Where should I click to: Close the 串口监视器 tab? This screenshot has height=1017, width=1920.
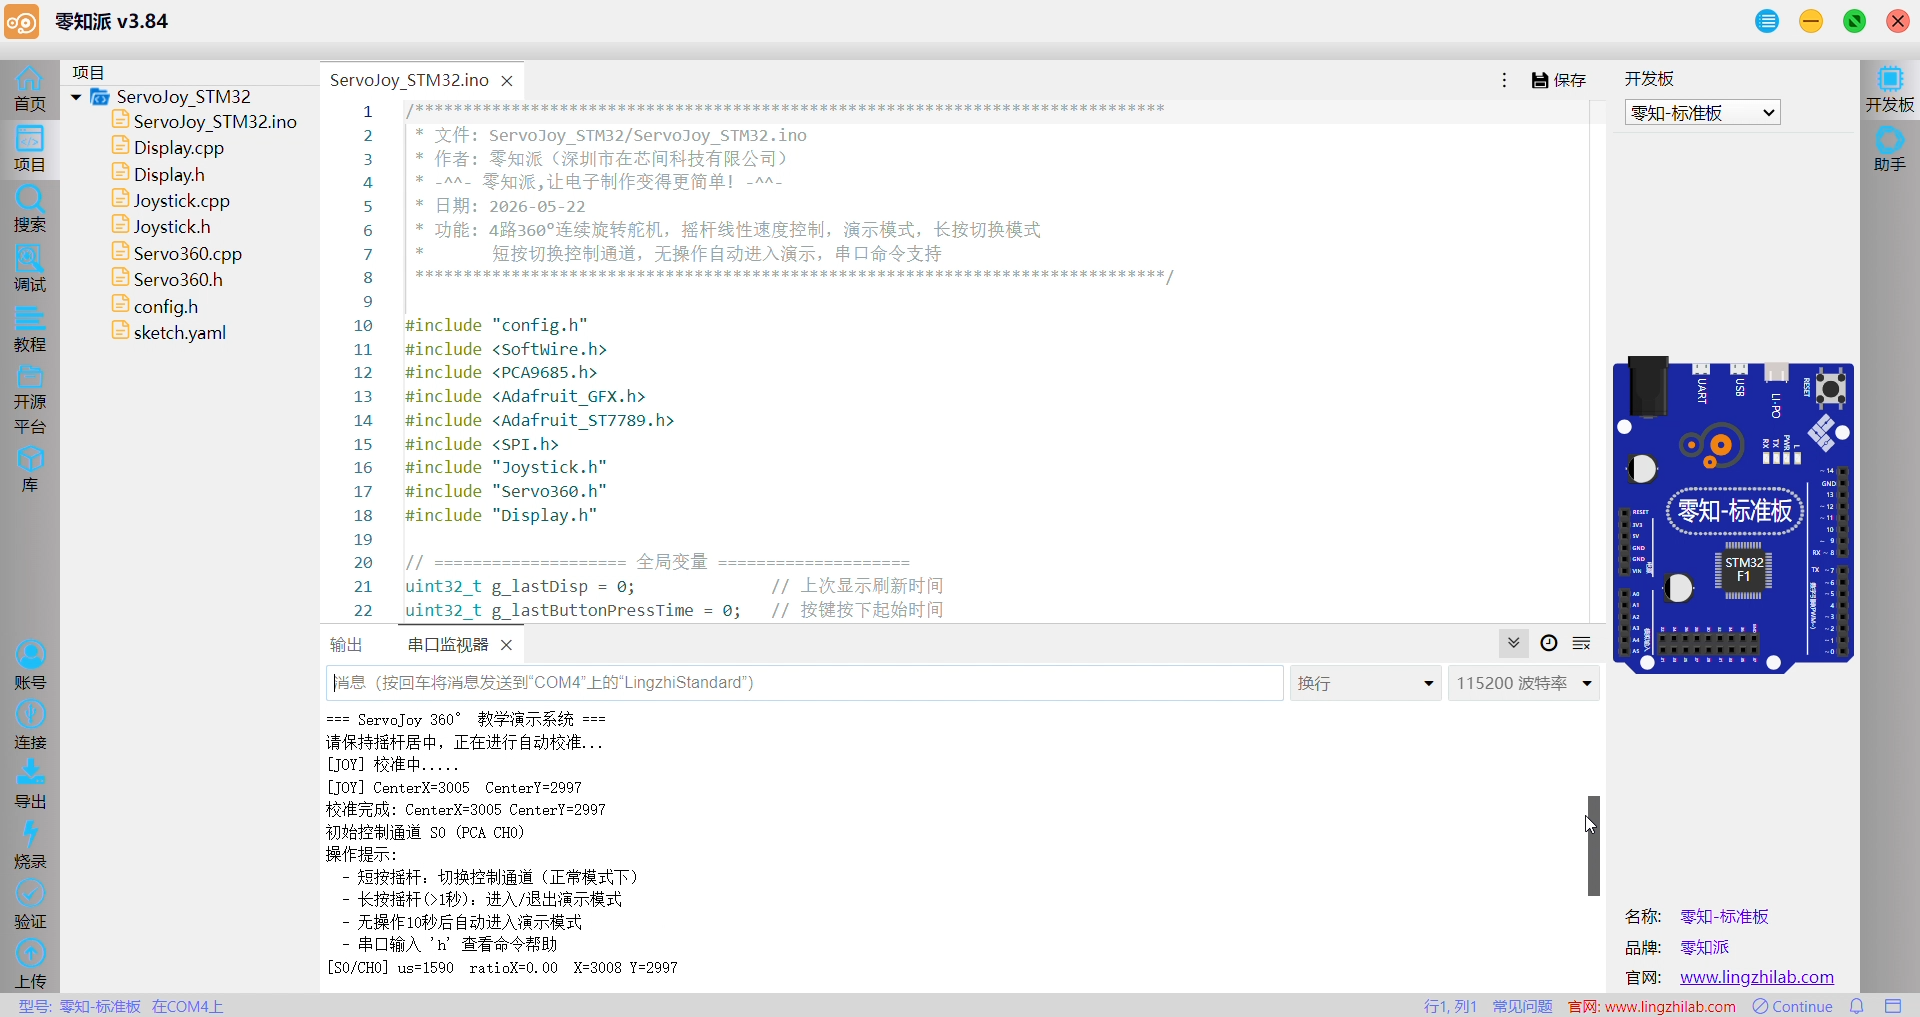tap(506, 645)
